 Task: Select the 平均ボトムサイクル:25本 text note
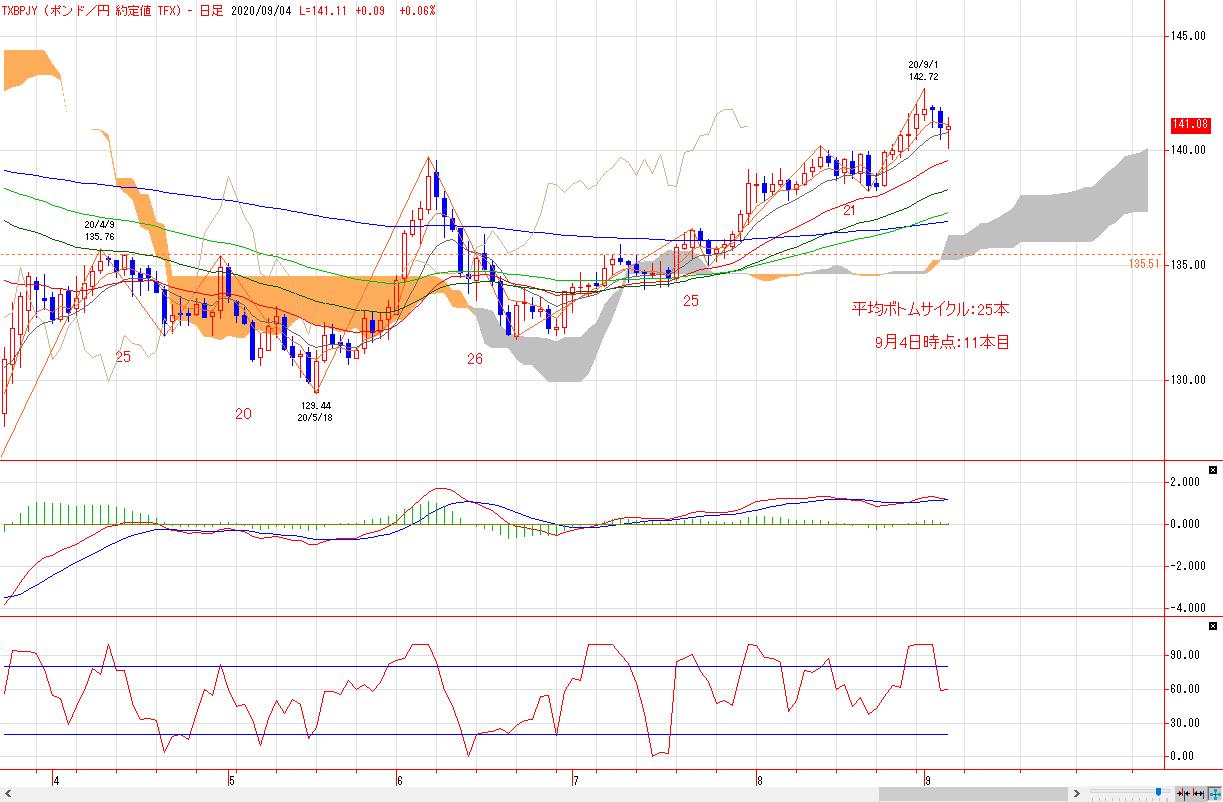coord(930,309)
